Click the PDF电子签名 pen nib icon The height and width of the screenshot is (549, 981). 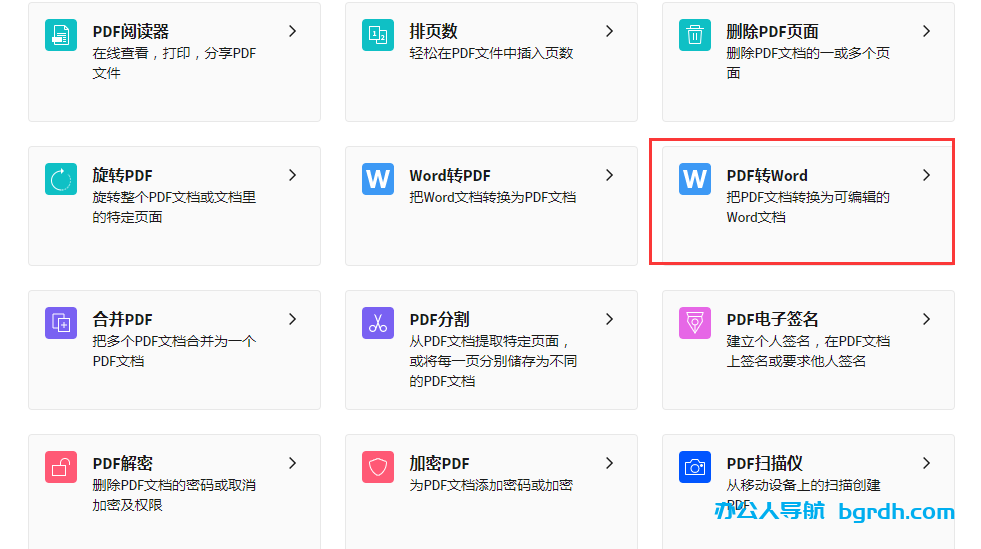point(695,323)
